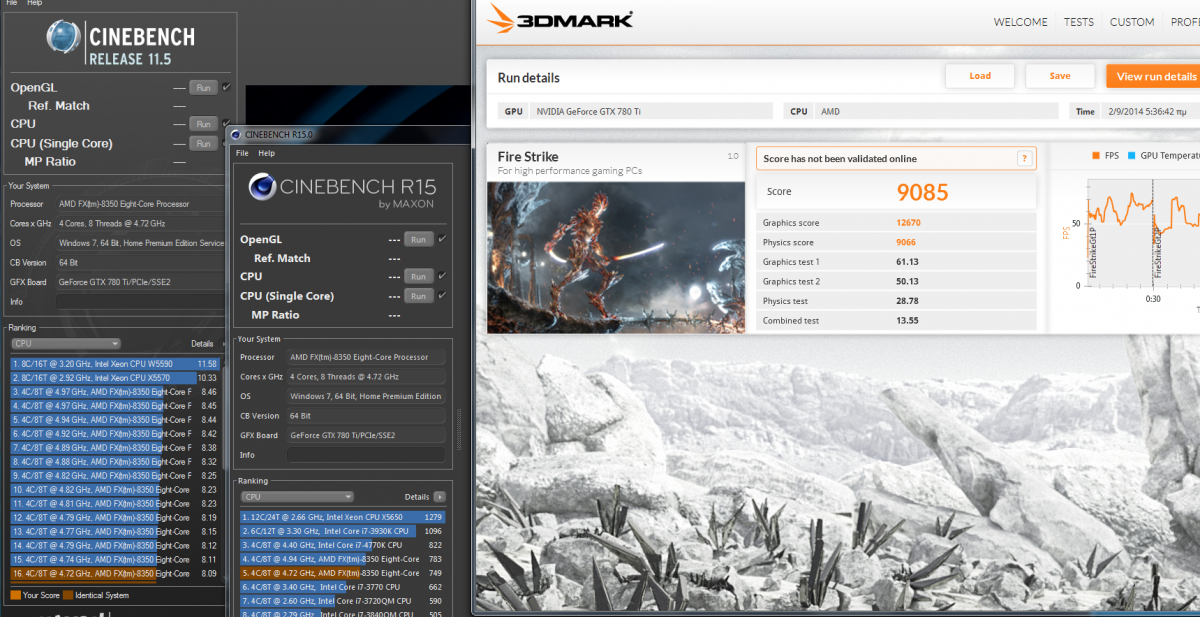This screenshot has width=1200, height=617.
Task: Click the NVIDIA GeForce GTX 780 Ti GPU field
Action: coord(651,112)
